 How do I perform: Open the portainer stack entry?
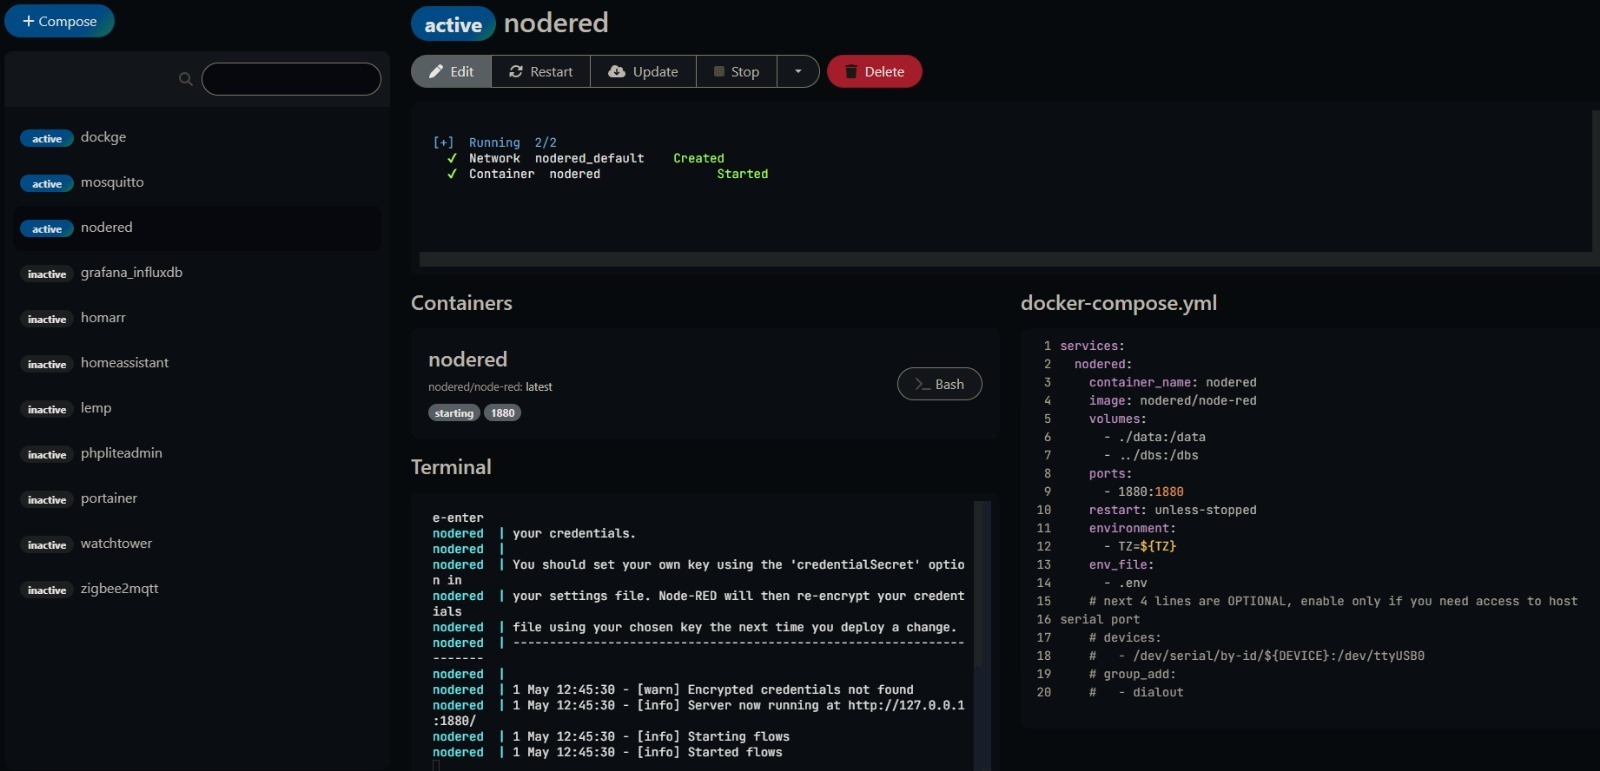109,498
